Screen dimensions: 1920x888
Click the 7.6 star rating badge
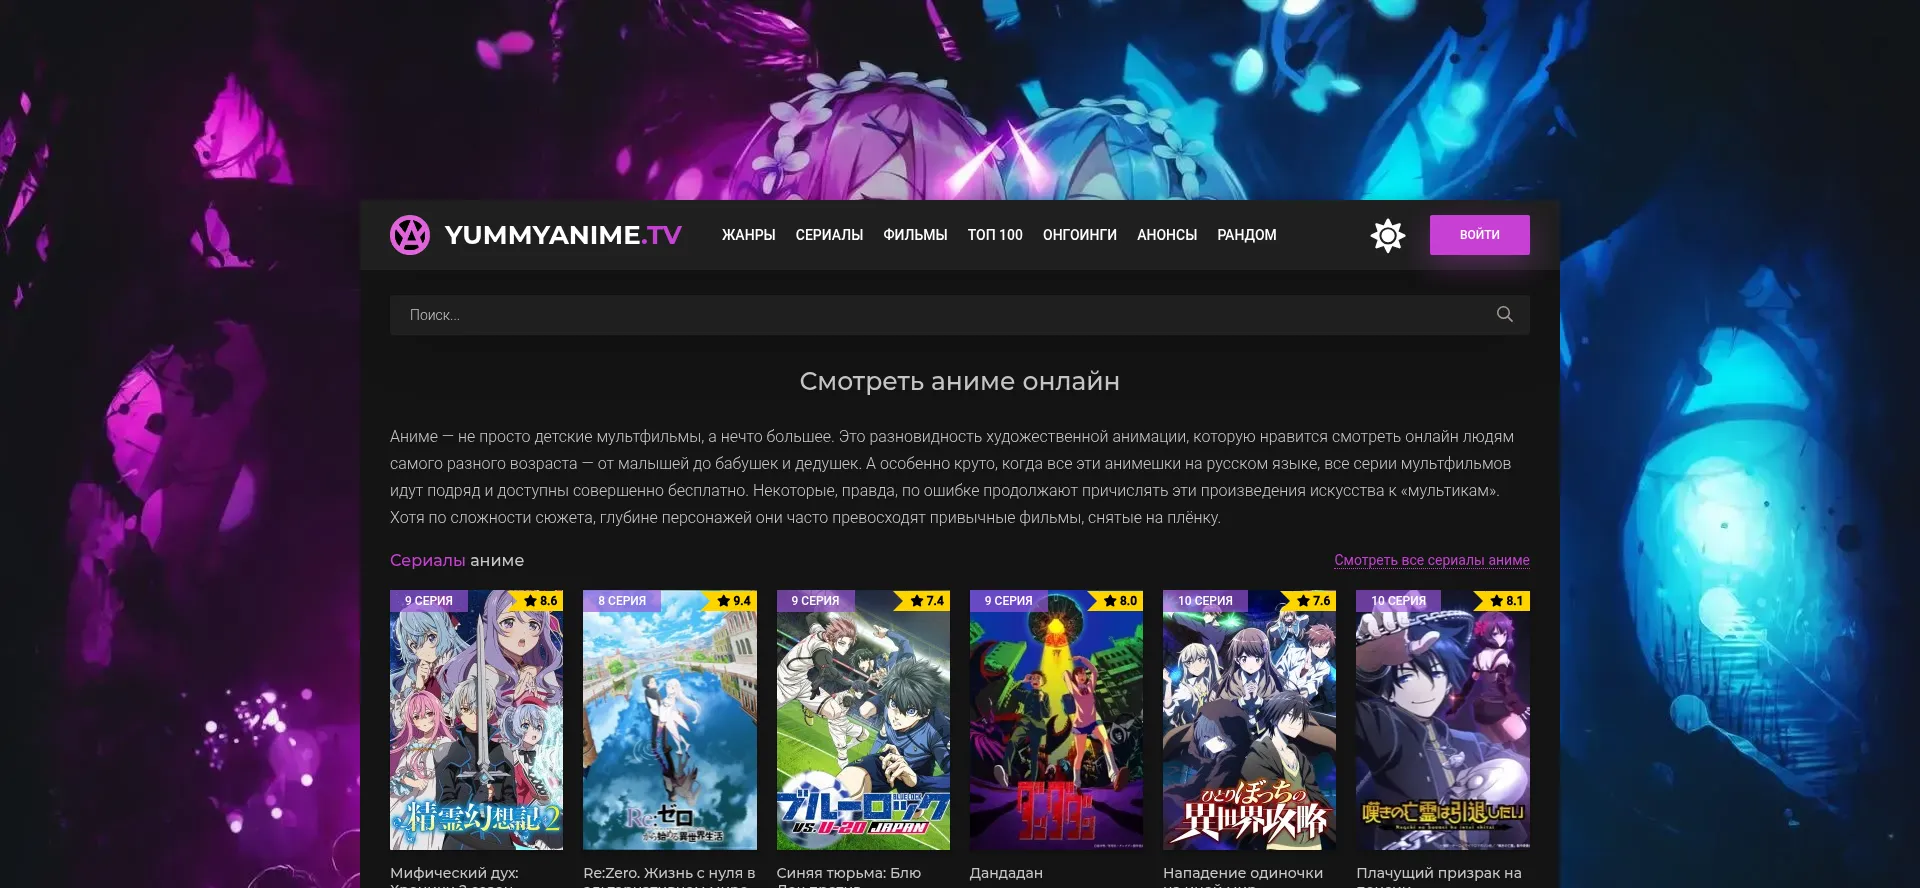(1313, 601)
